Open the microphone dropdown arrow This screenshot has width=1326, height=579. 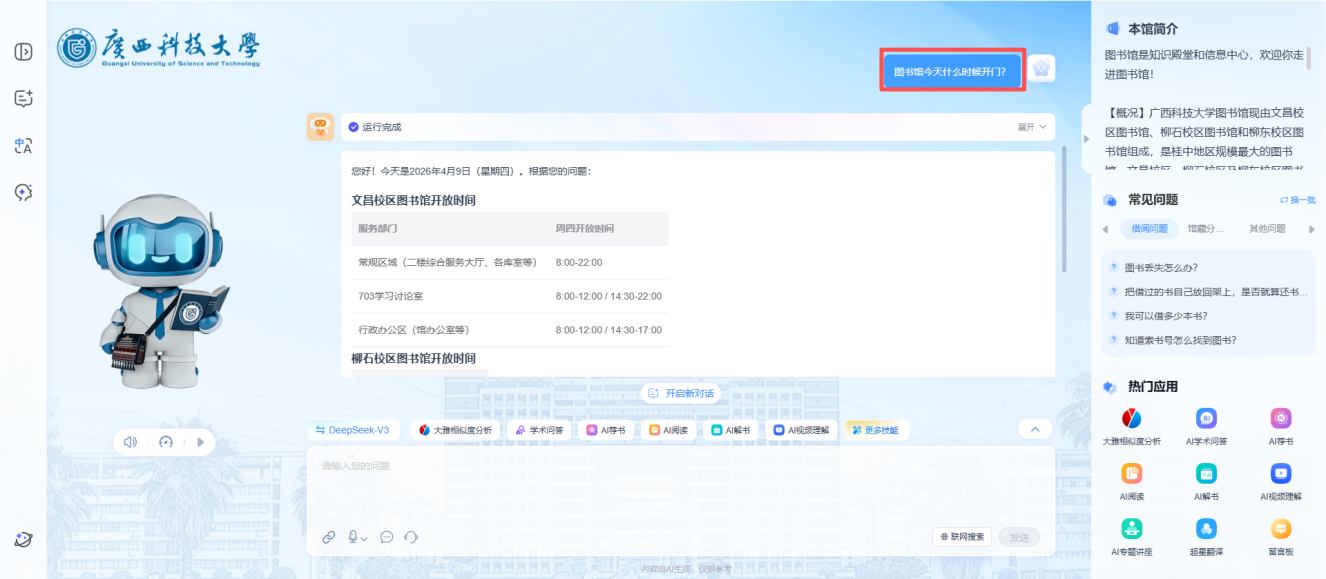click(x=364, y=538)
